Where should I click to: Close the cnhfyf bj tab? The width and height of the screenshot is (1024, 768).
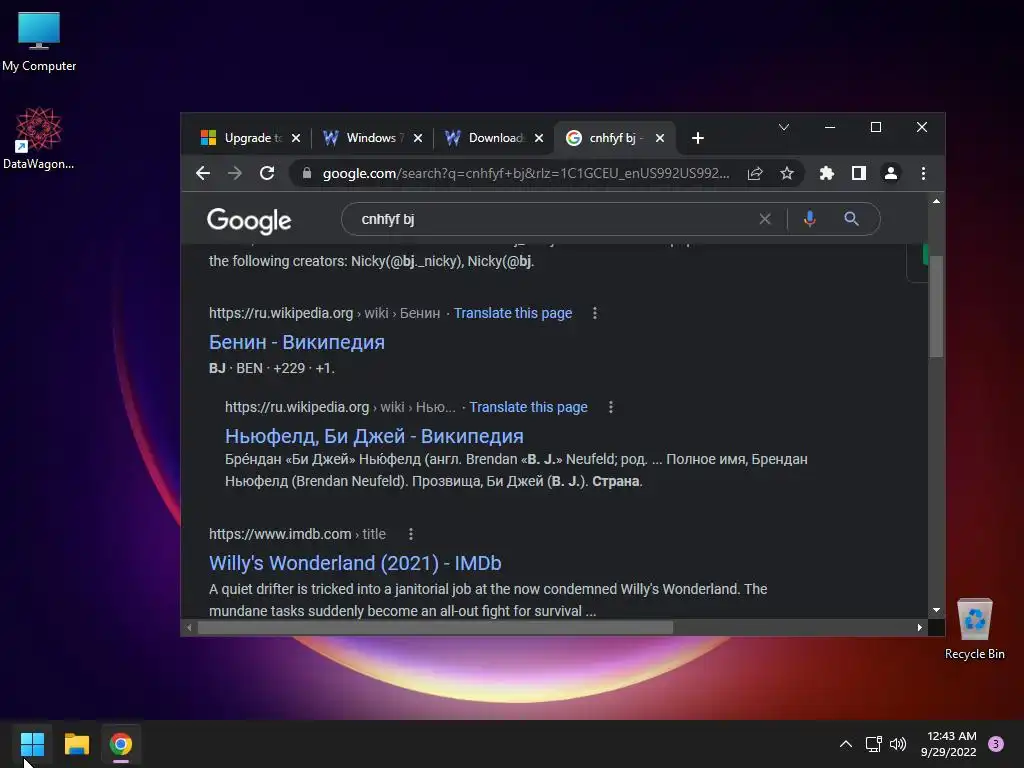(x=660, y=138)
